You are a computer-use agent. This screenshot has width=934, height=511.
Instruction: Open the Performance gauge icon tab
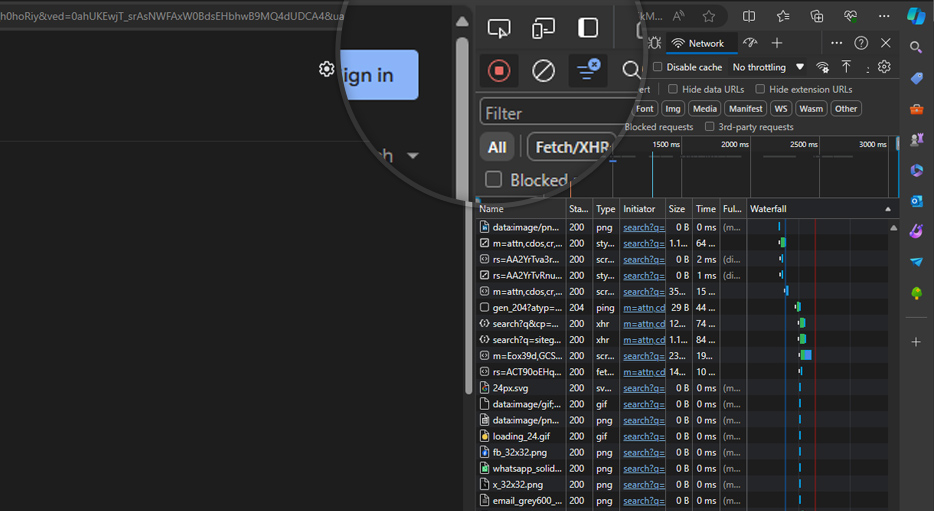tap(750, 43)
